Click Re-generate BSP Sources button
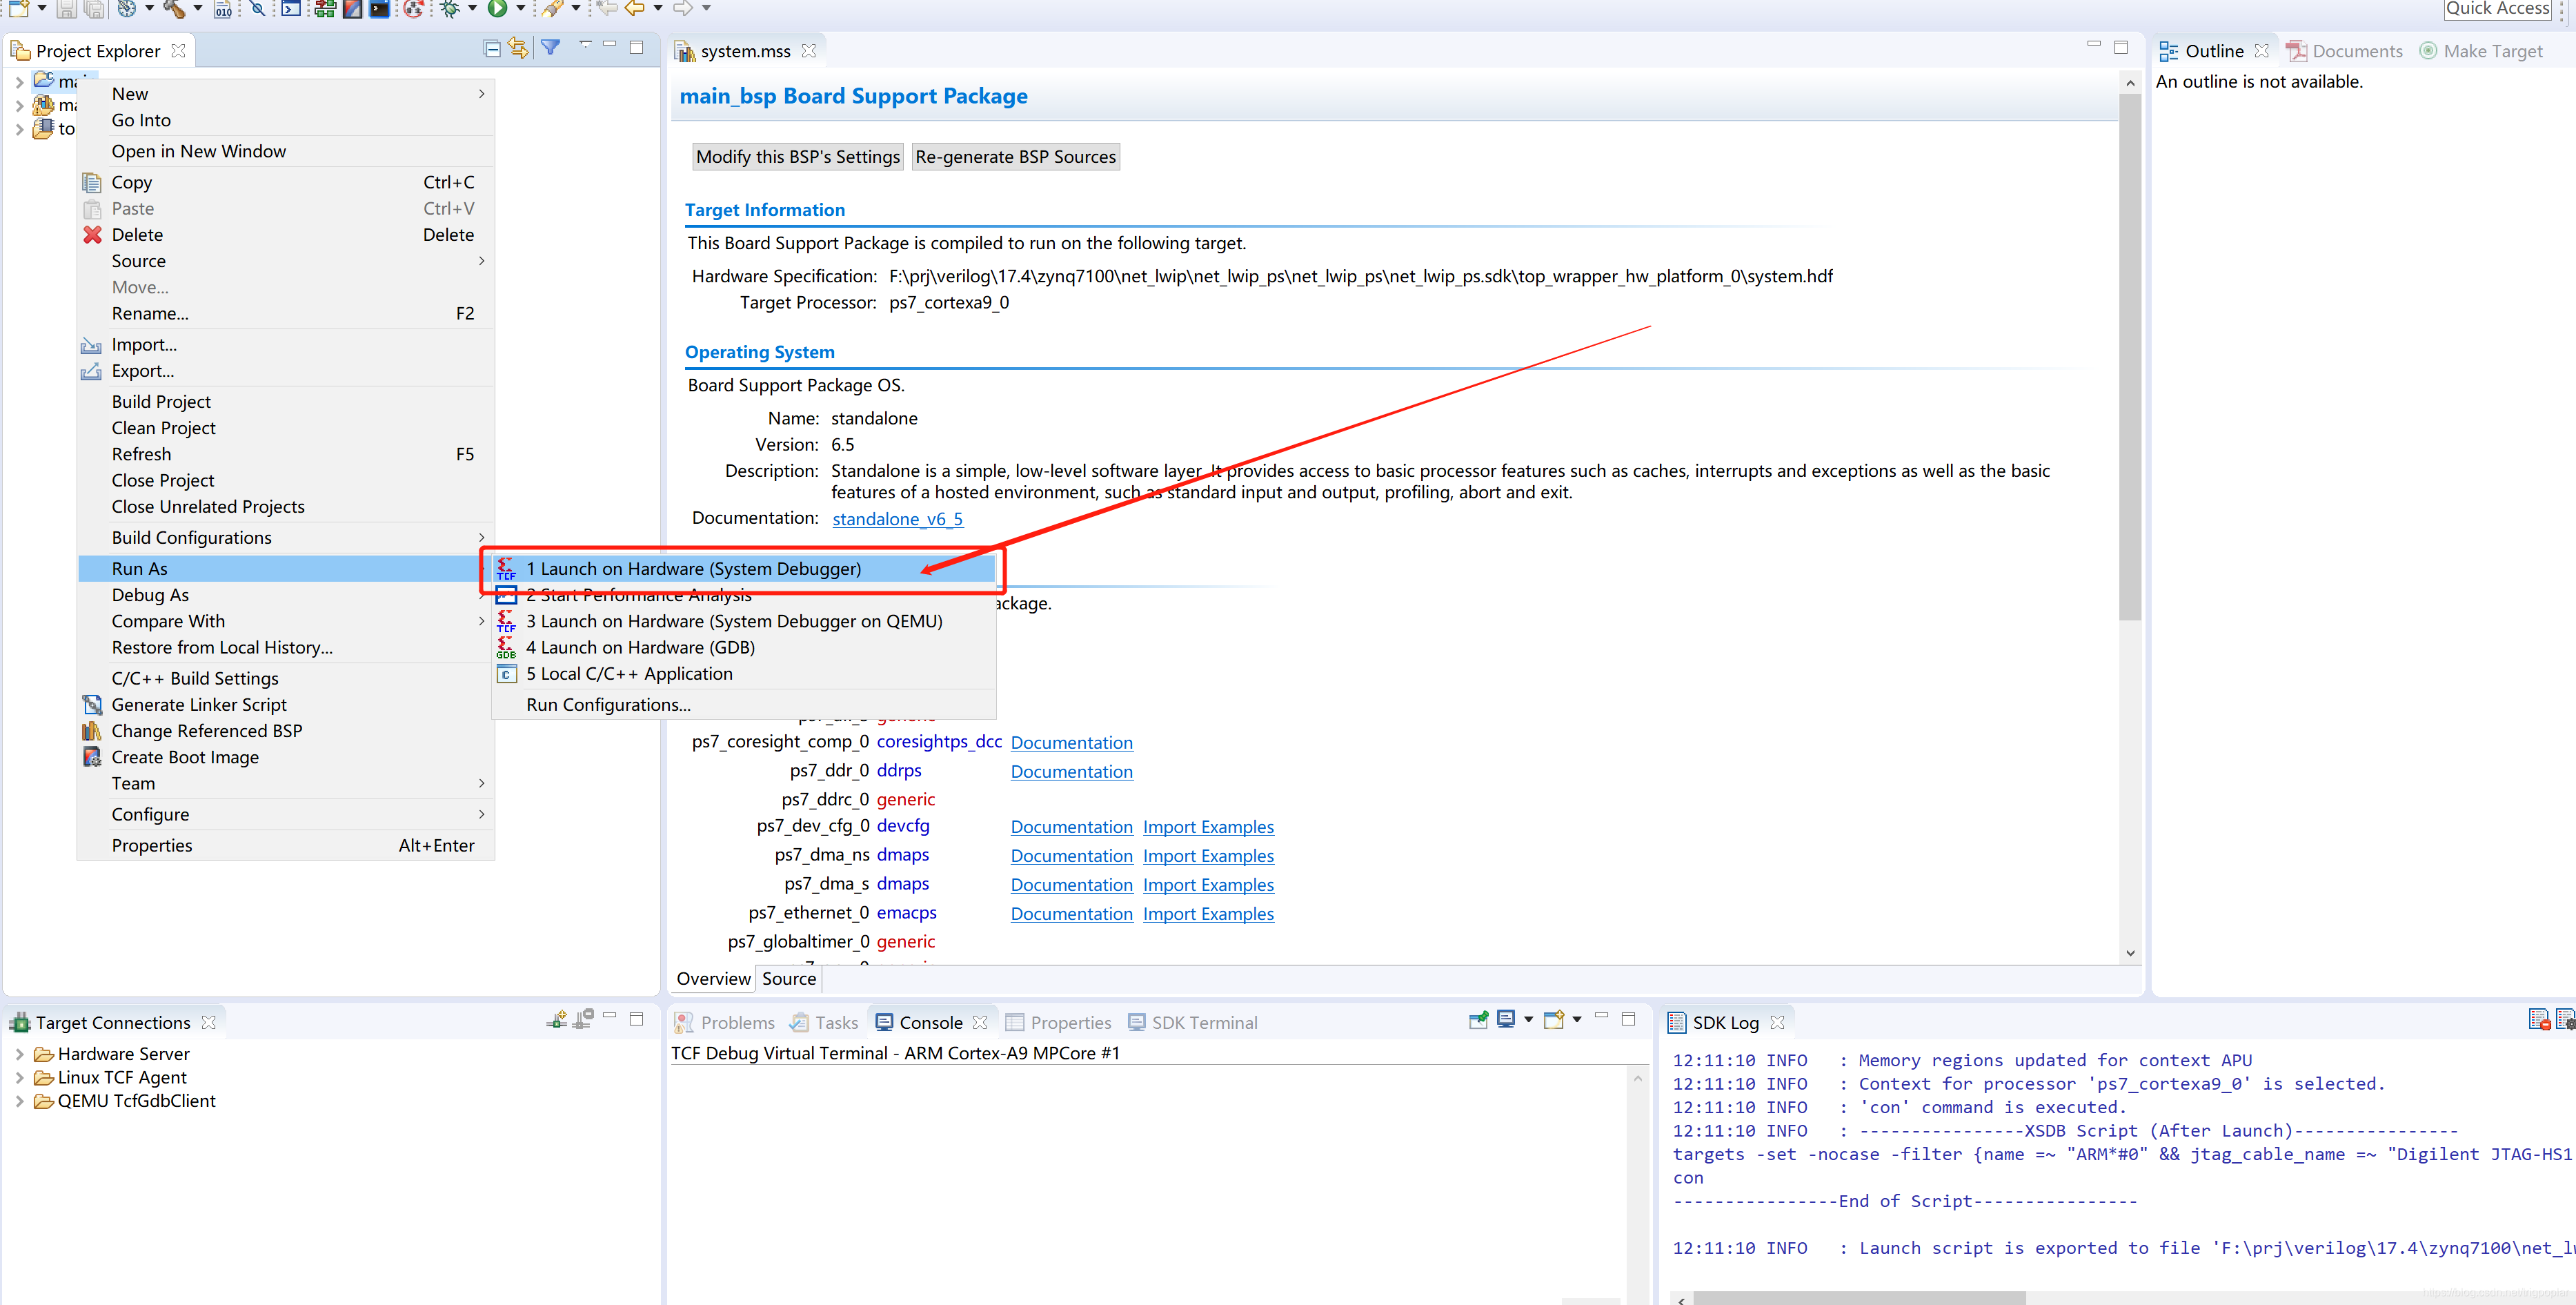The image size is (2576, 1305). [x=1015, y=157]
